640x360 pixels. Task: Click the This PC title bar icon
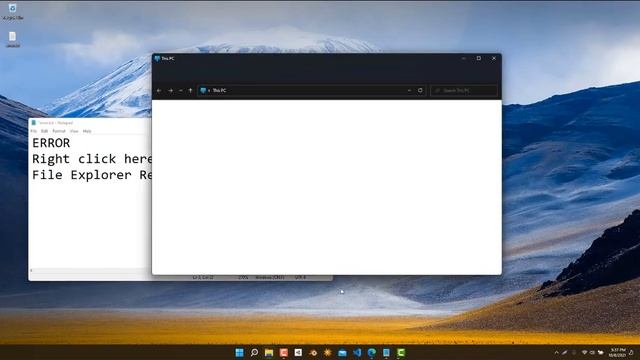point(157,58)
